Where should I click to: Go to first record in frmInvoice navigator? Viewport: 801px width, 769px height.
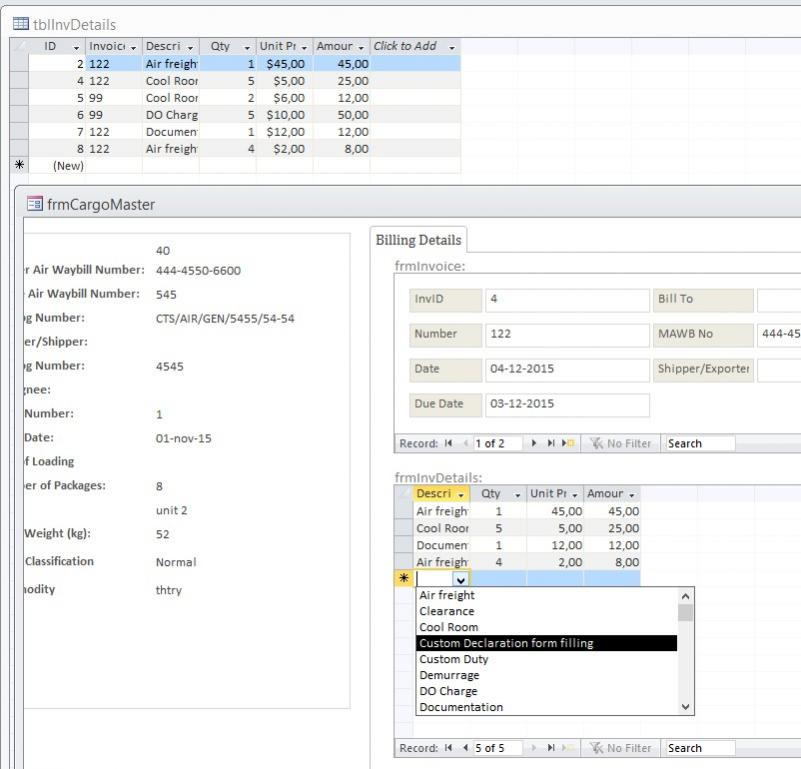[449, 443]
